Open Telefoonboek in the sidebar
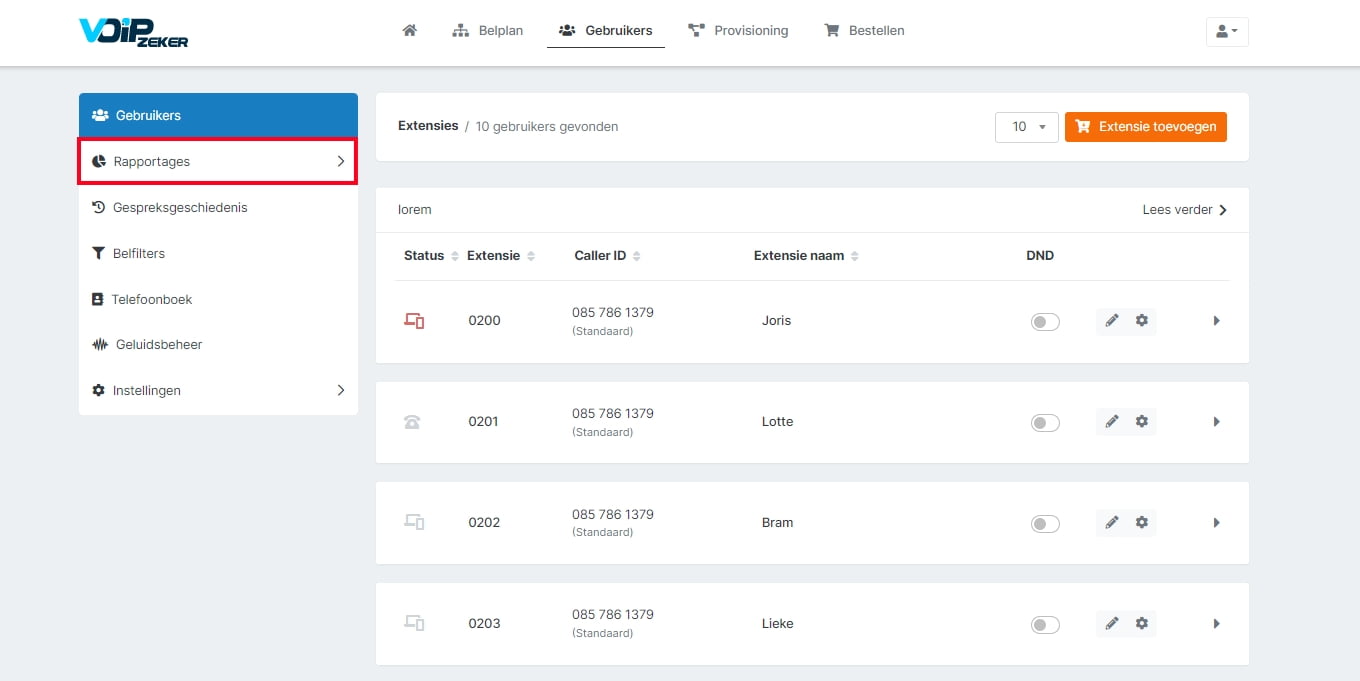 pyautogui.click(x=218, y=299)
